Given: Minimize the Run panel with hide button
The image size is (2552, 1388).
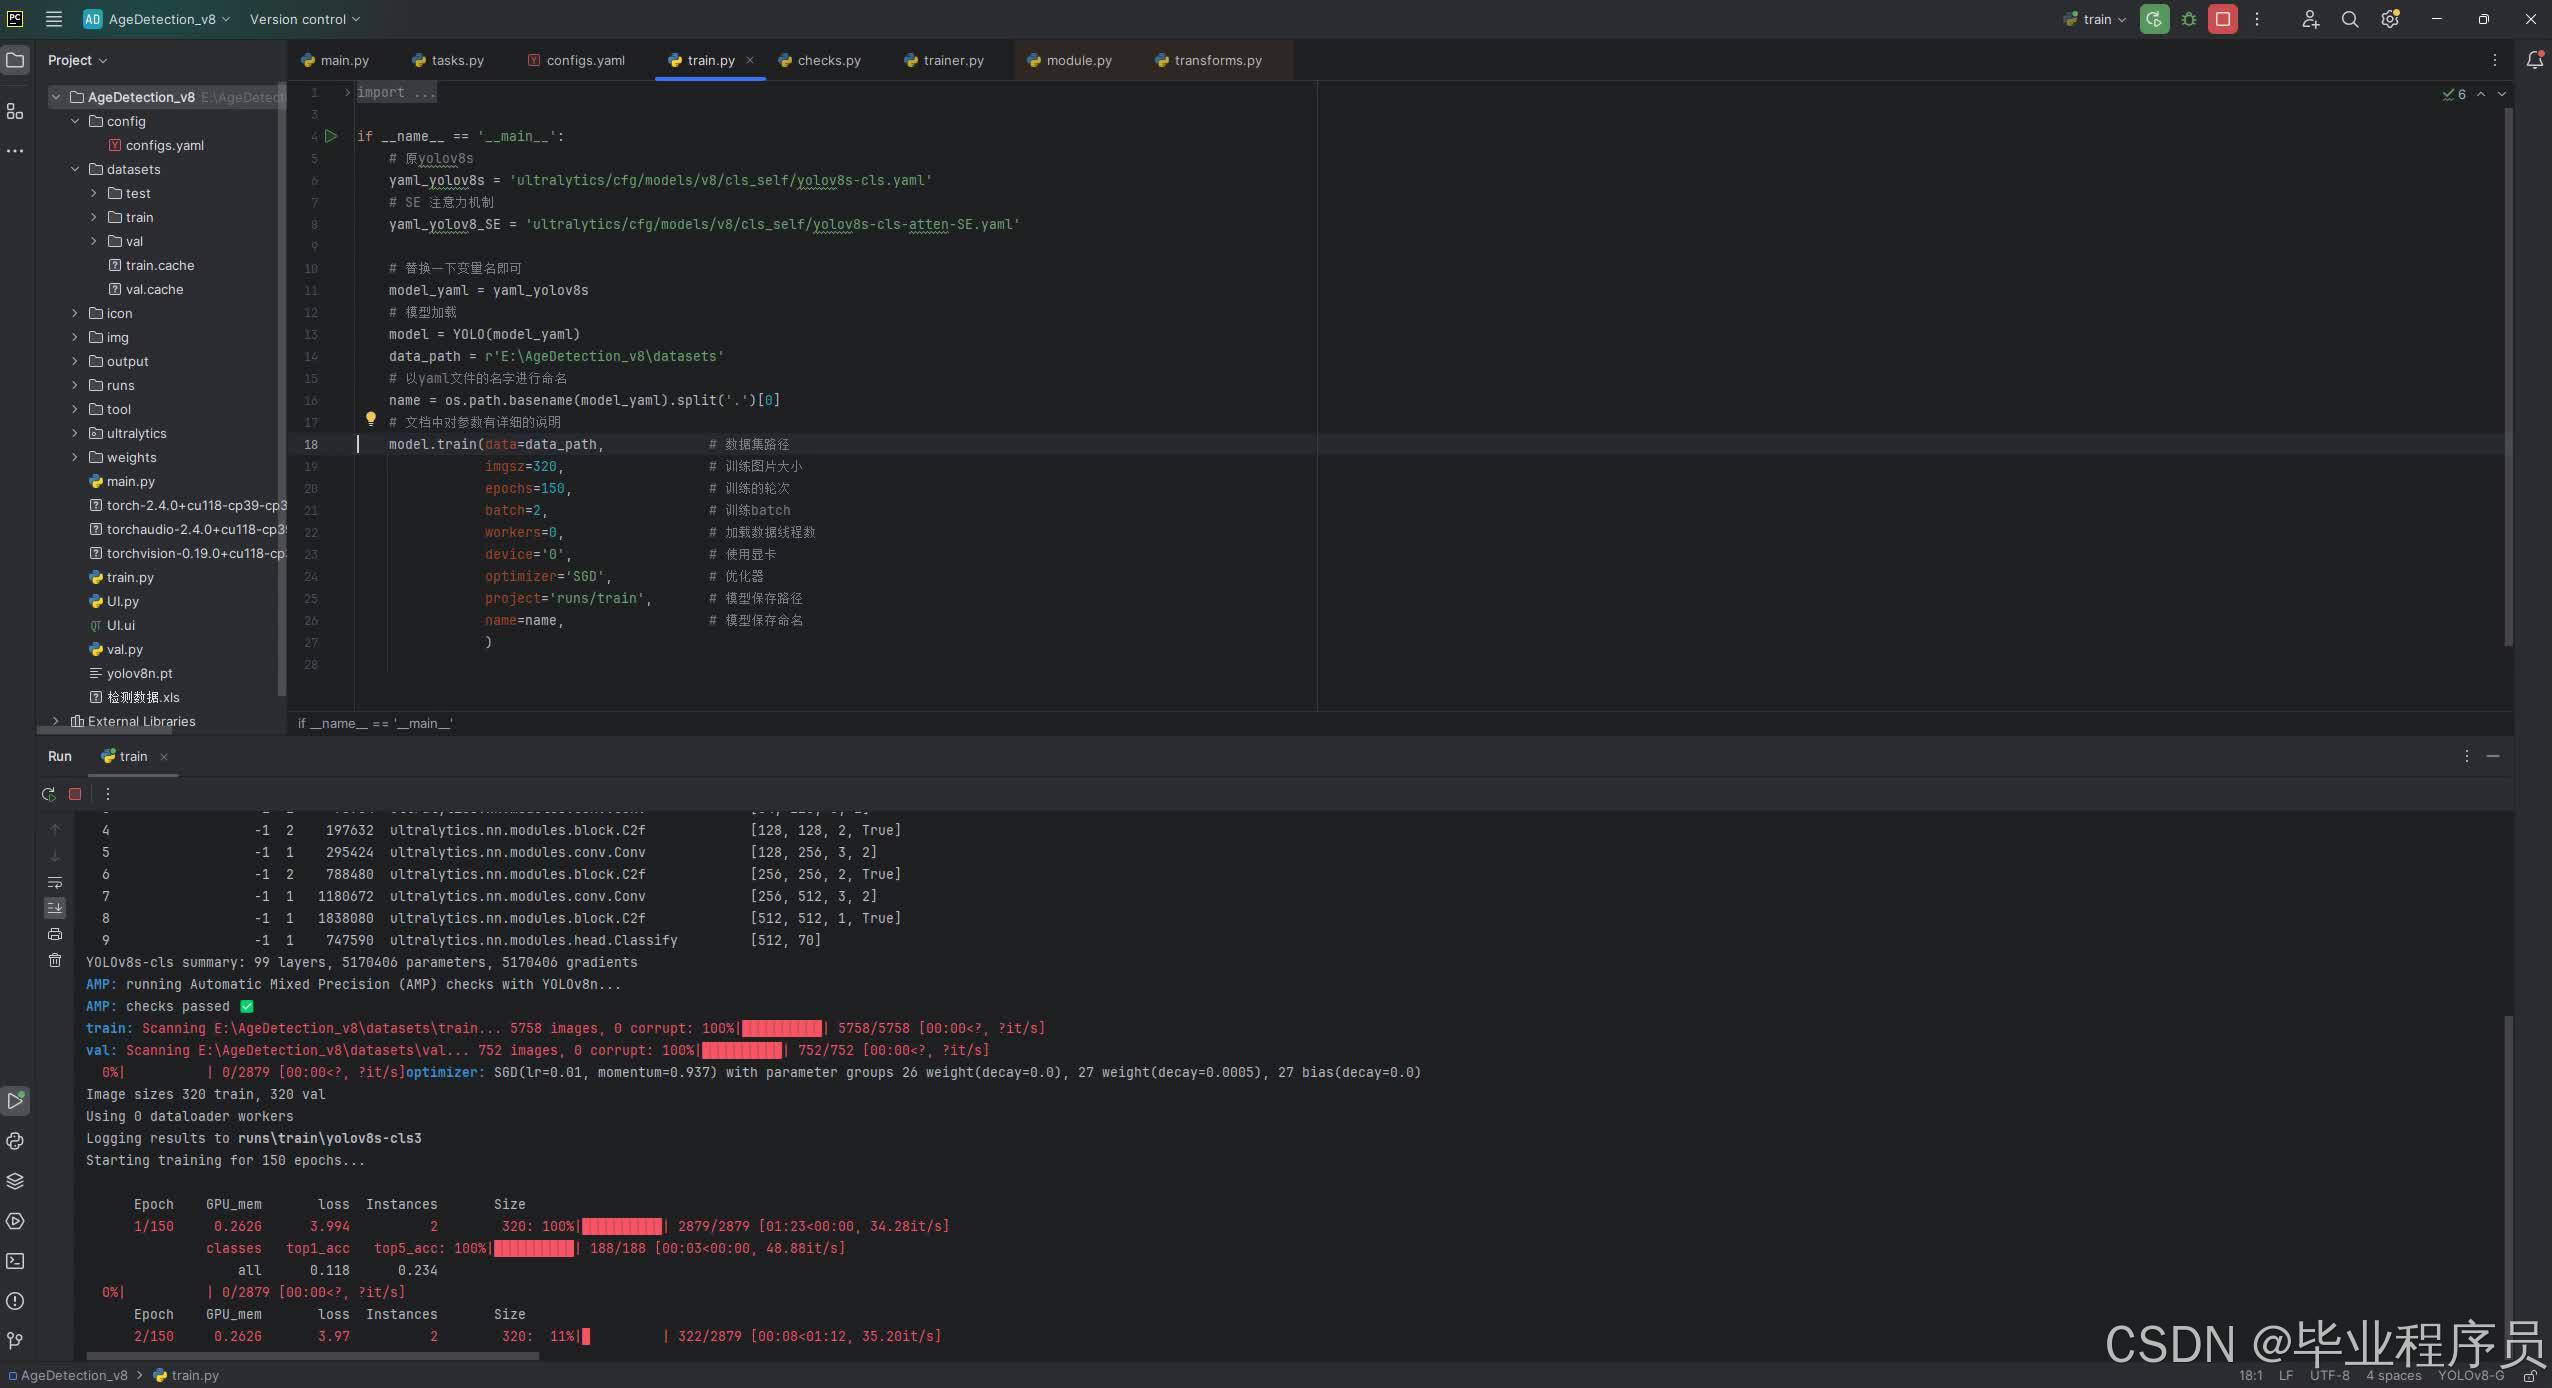Looking at the screenshot, I should tap(2493, 756).
